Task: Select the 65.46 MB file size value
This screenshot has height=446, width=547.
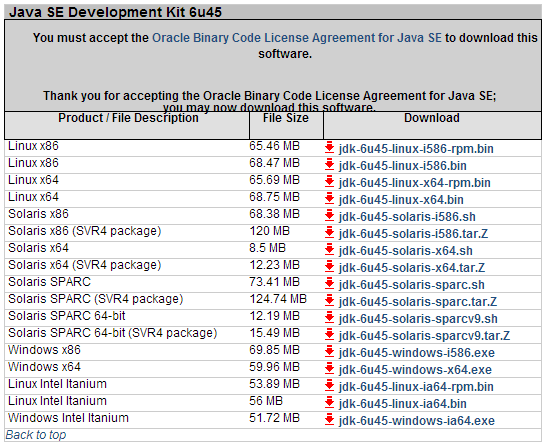Action: 274,146
